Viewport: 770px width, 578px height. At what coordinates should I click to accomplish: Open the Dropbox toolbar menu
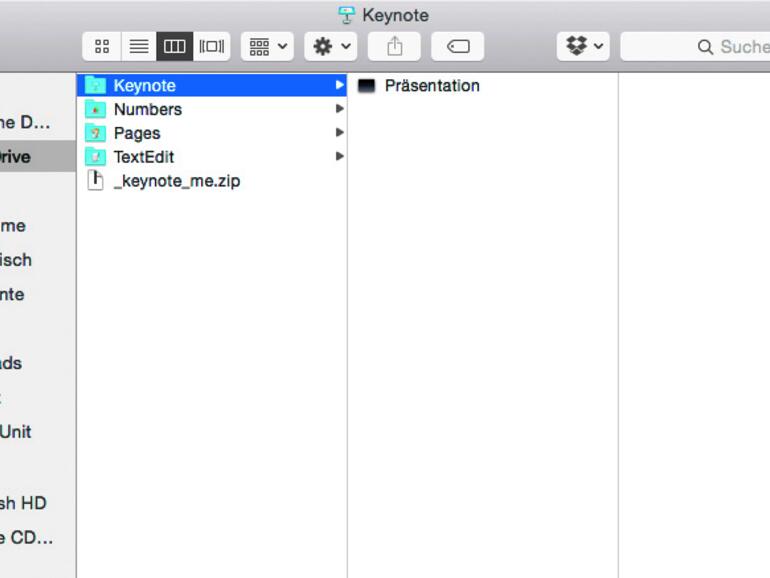click(x=583, y=47)
